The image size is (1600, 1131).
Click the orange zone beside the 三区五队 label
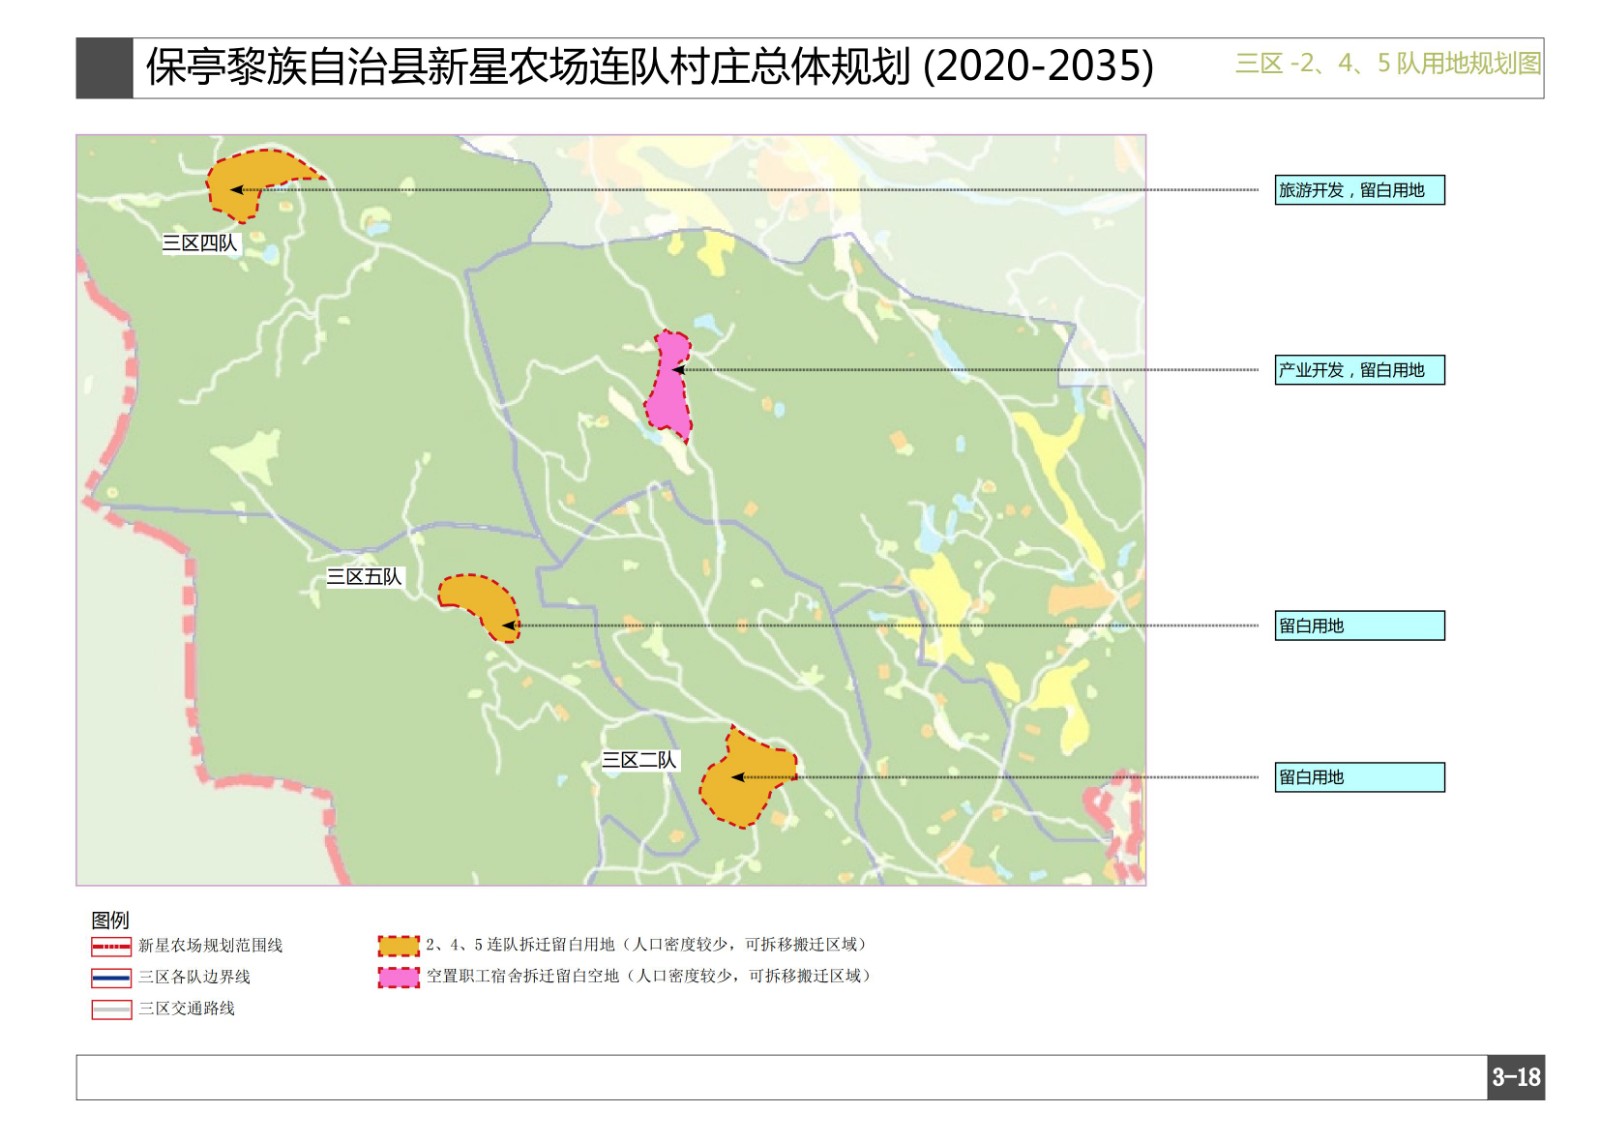point(478,600)
